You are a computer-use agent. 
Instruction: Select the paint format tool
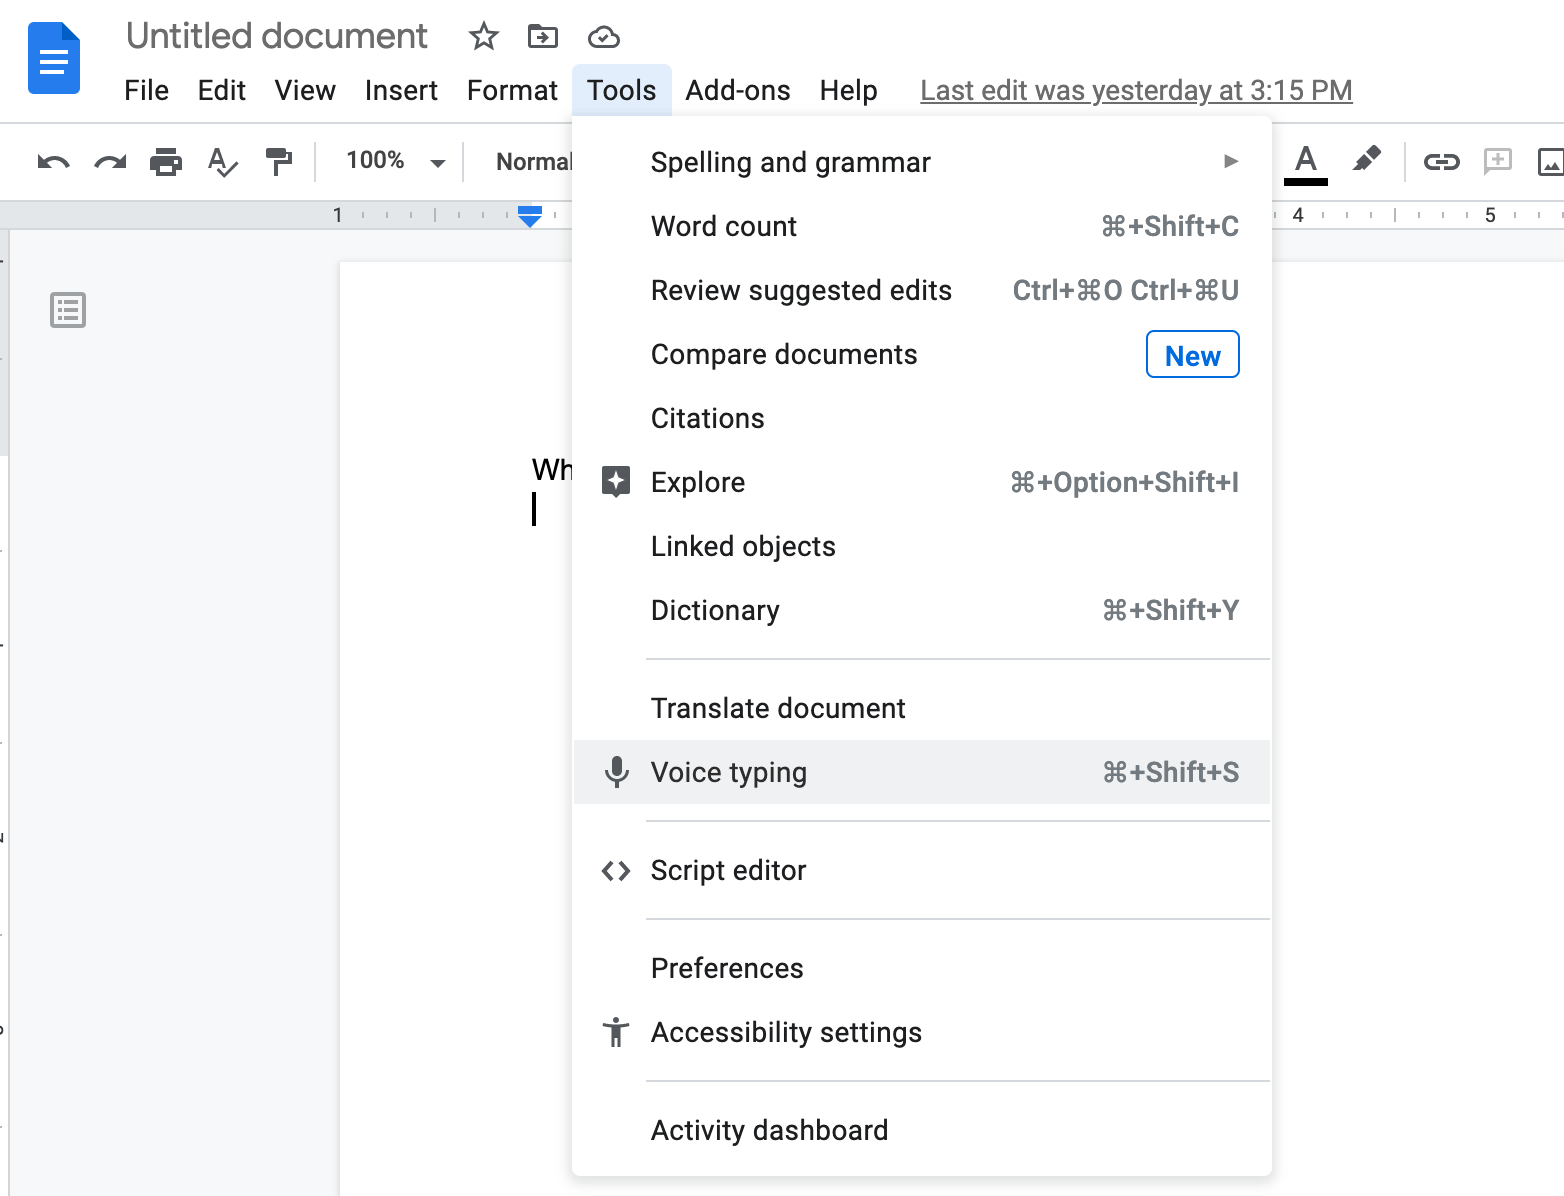(x=279, y=161)
